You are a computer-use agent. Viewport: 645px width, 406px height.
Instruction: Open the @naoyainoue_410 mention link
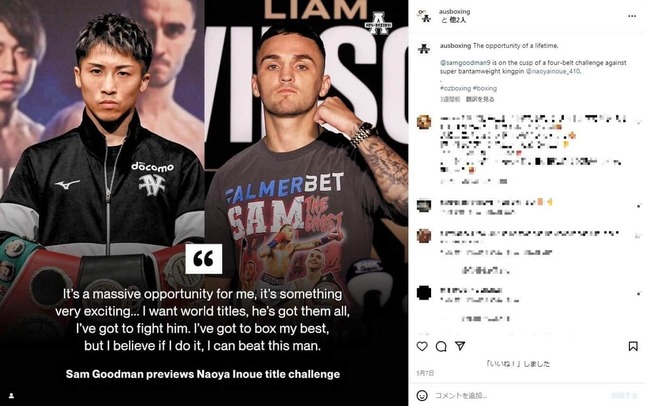[553, 71]
